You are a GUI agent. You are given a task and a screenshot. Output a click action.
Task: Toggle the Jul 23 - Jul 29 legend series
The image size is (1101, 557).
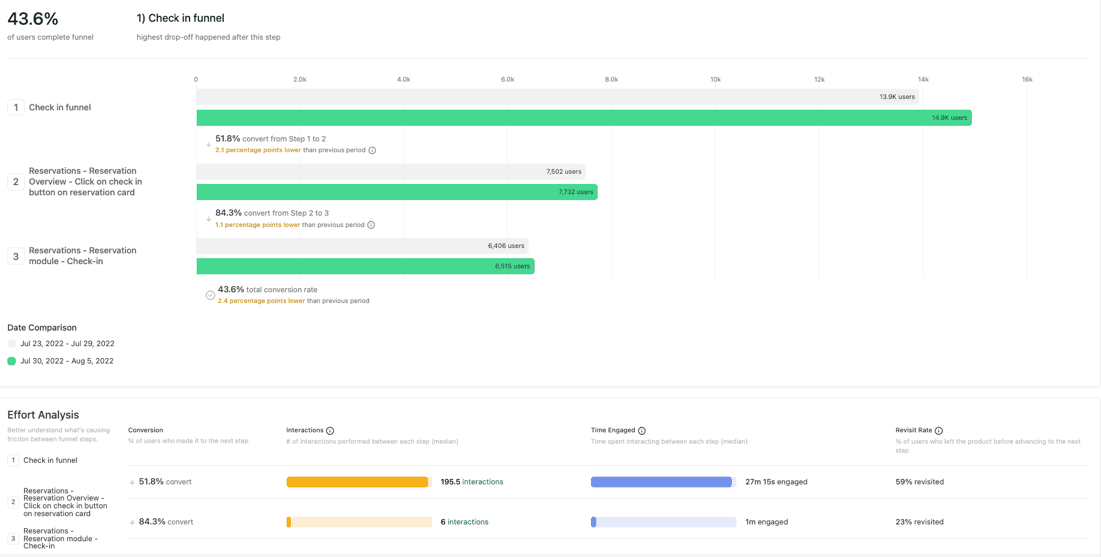[x=12, y=344]
